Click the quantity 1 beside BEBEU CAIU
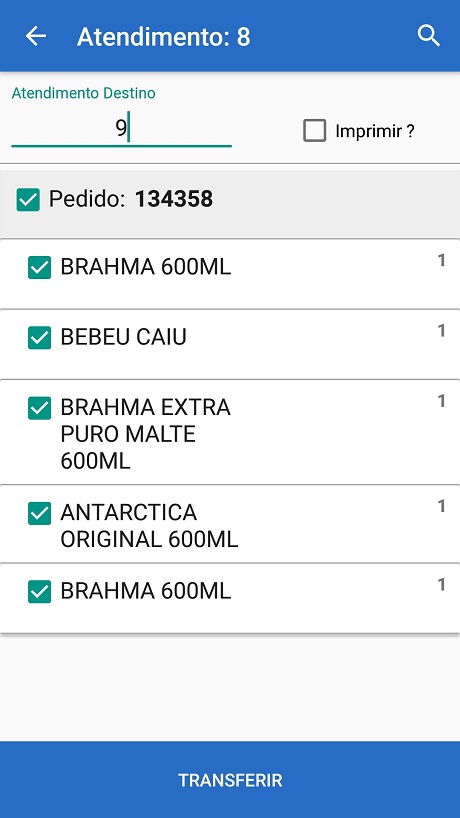 (441, 331)
